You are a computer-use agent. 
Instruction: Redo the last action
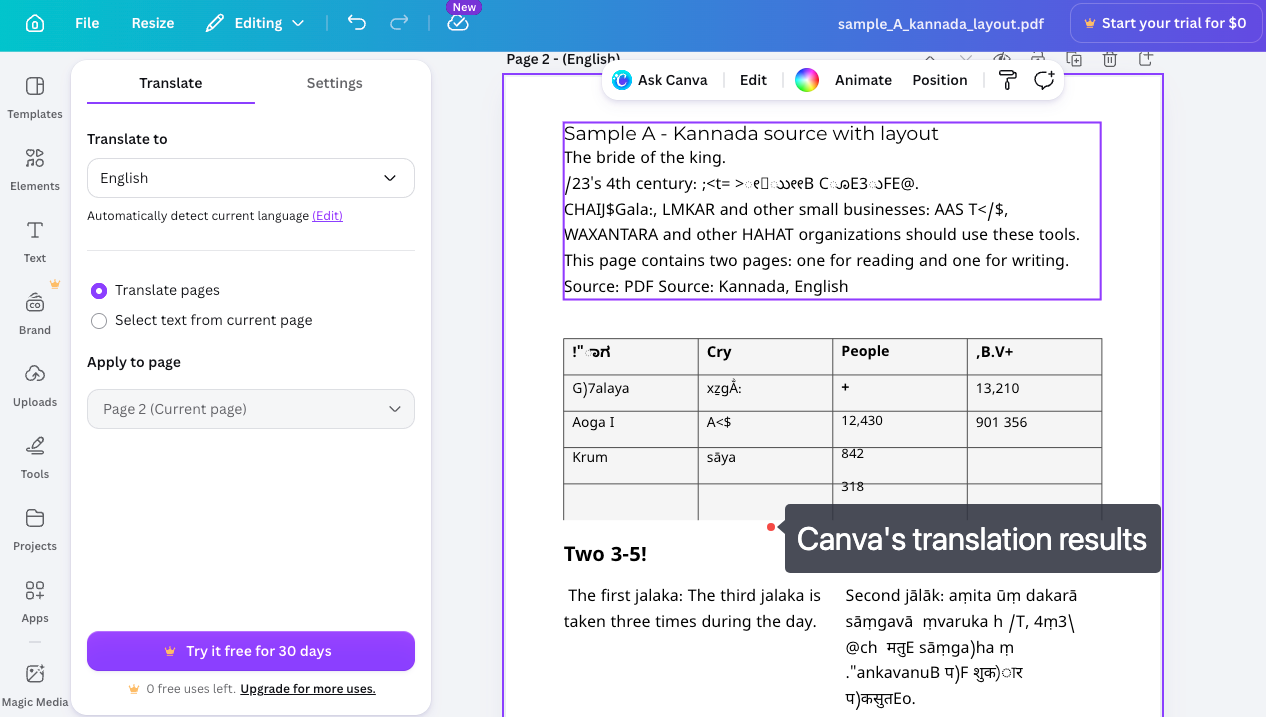(x=399, y=23)
